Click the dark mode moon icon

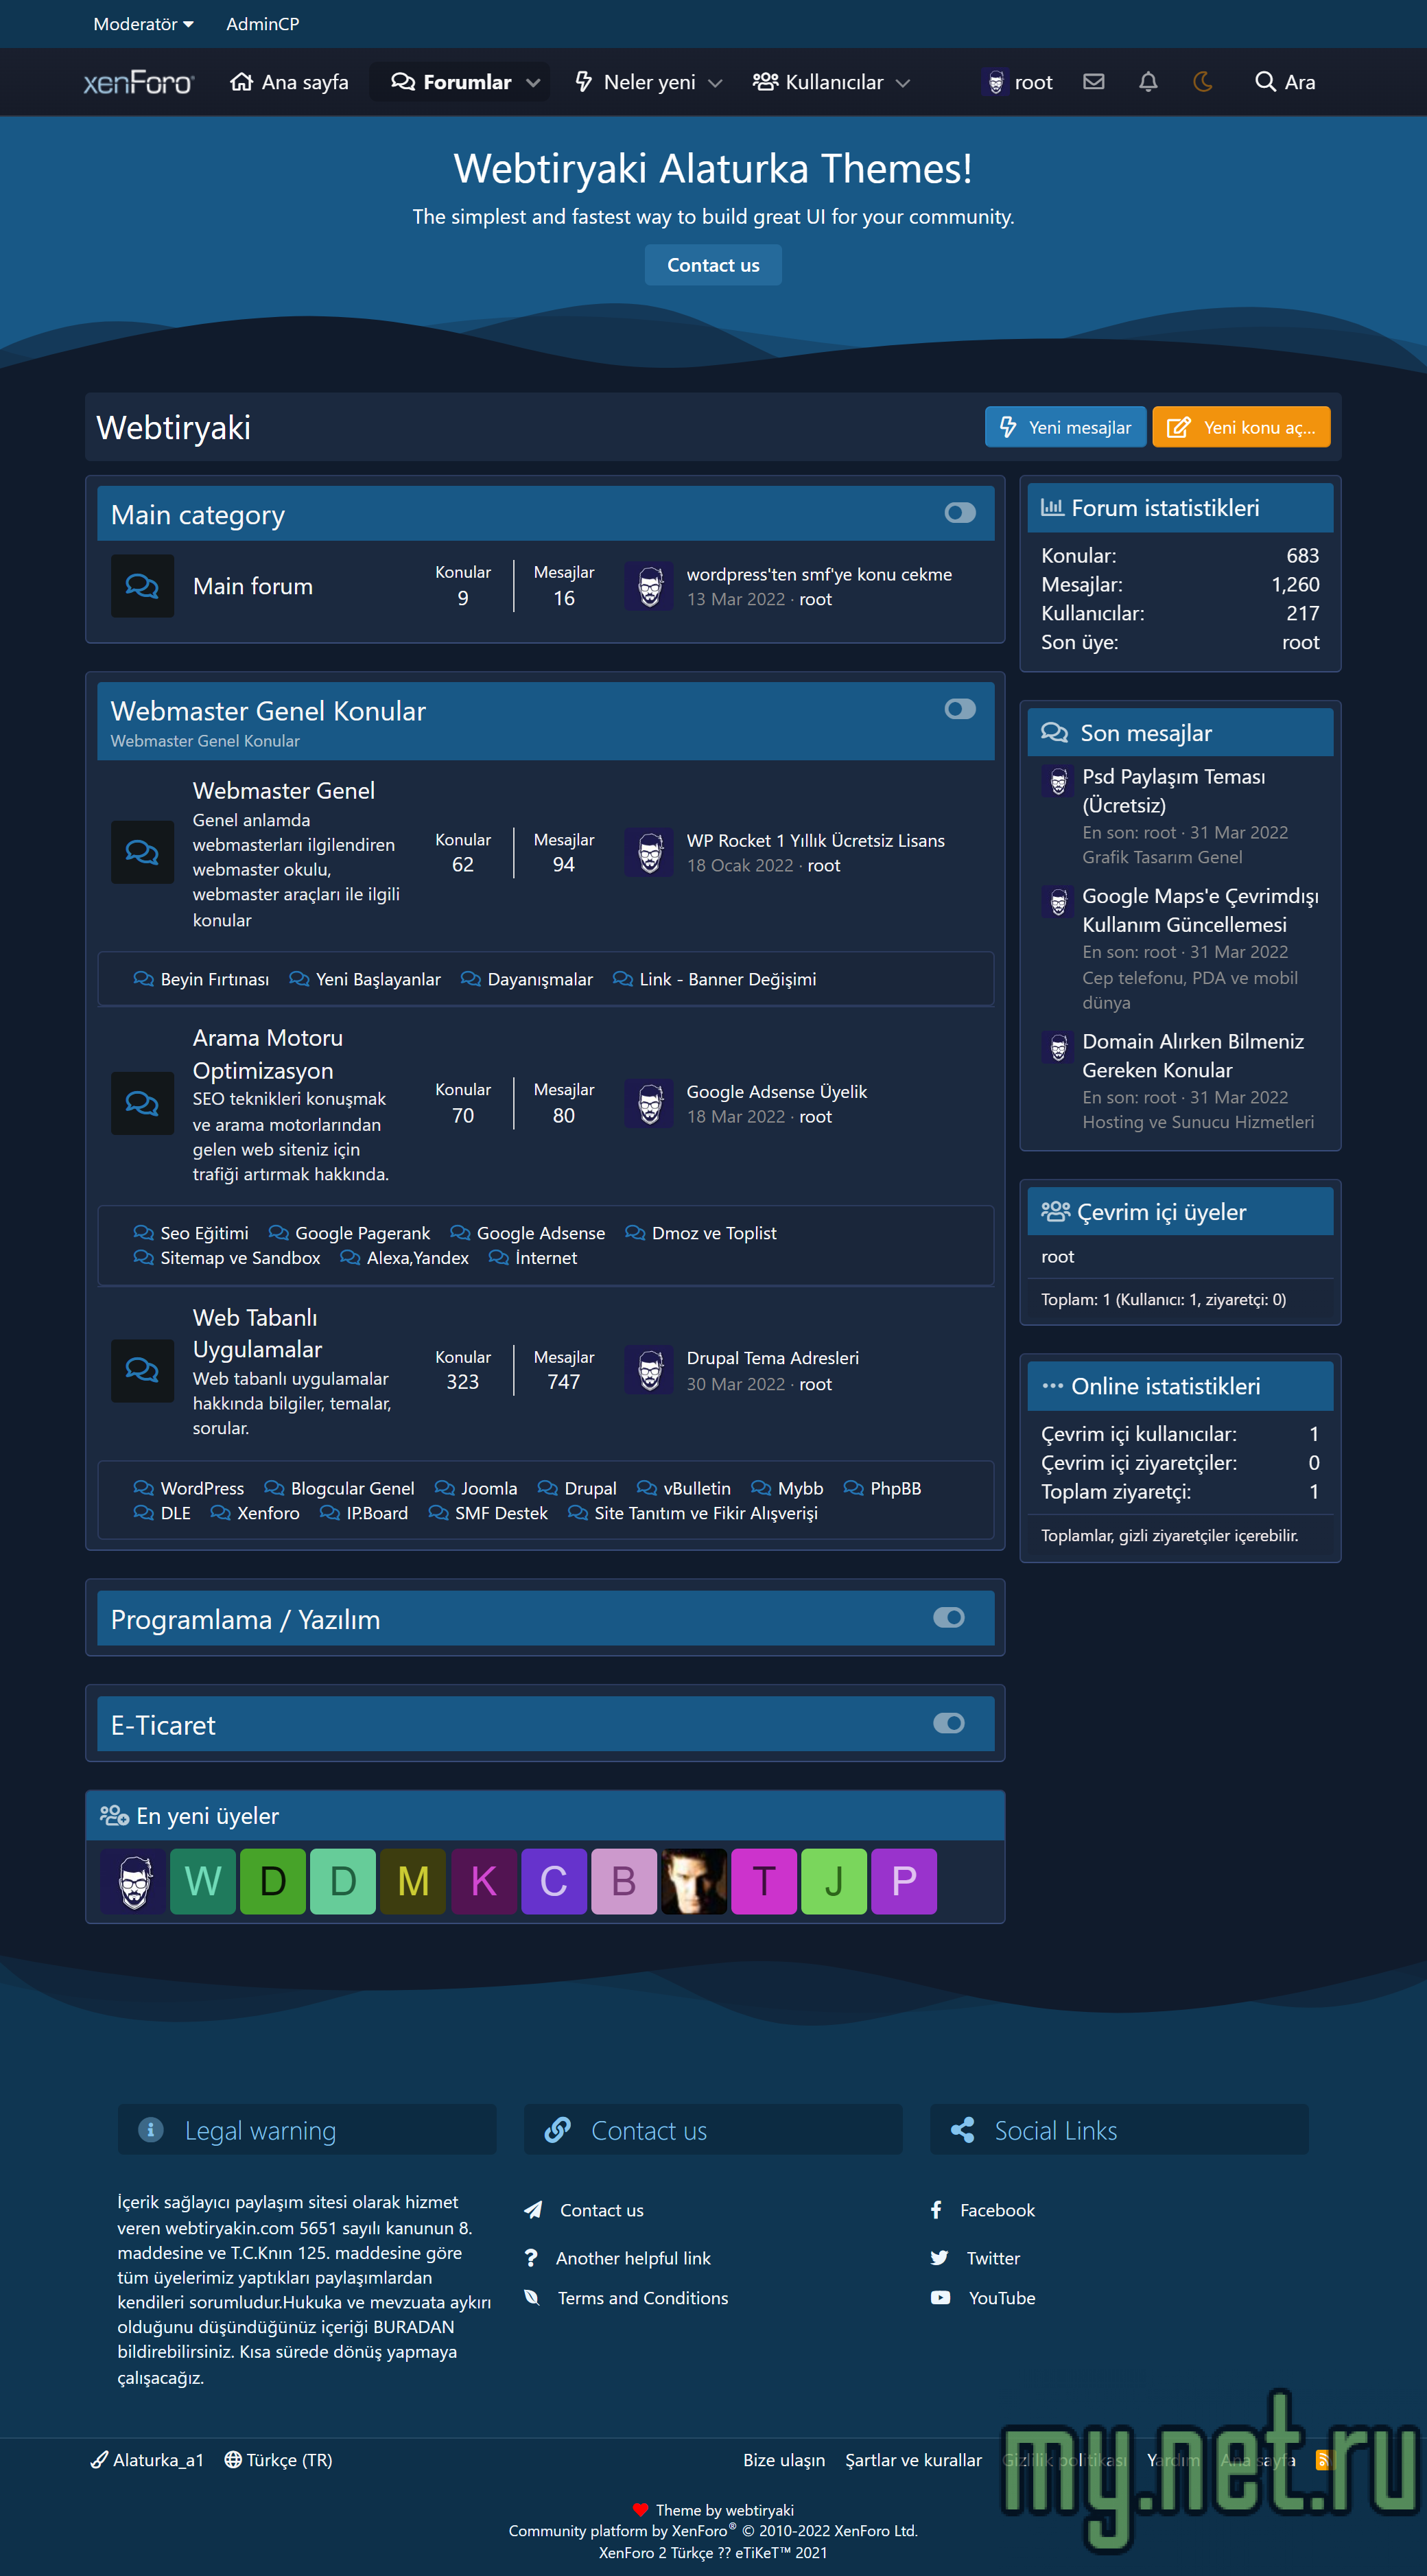click(1202, 82)
